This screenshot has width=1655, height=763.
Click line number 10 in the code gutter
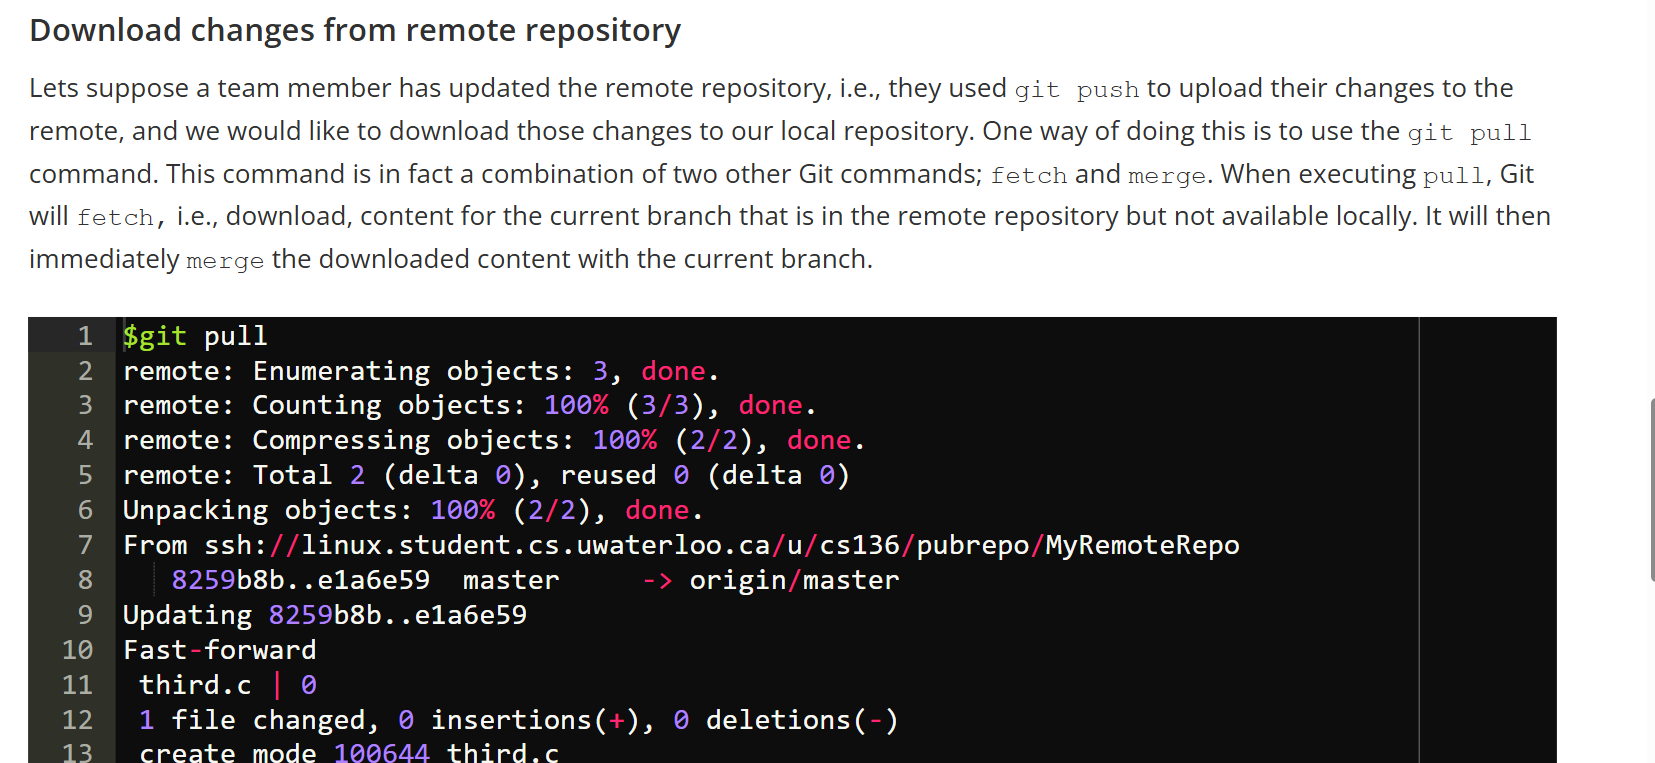78,650
